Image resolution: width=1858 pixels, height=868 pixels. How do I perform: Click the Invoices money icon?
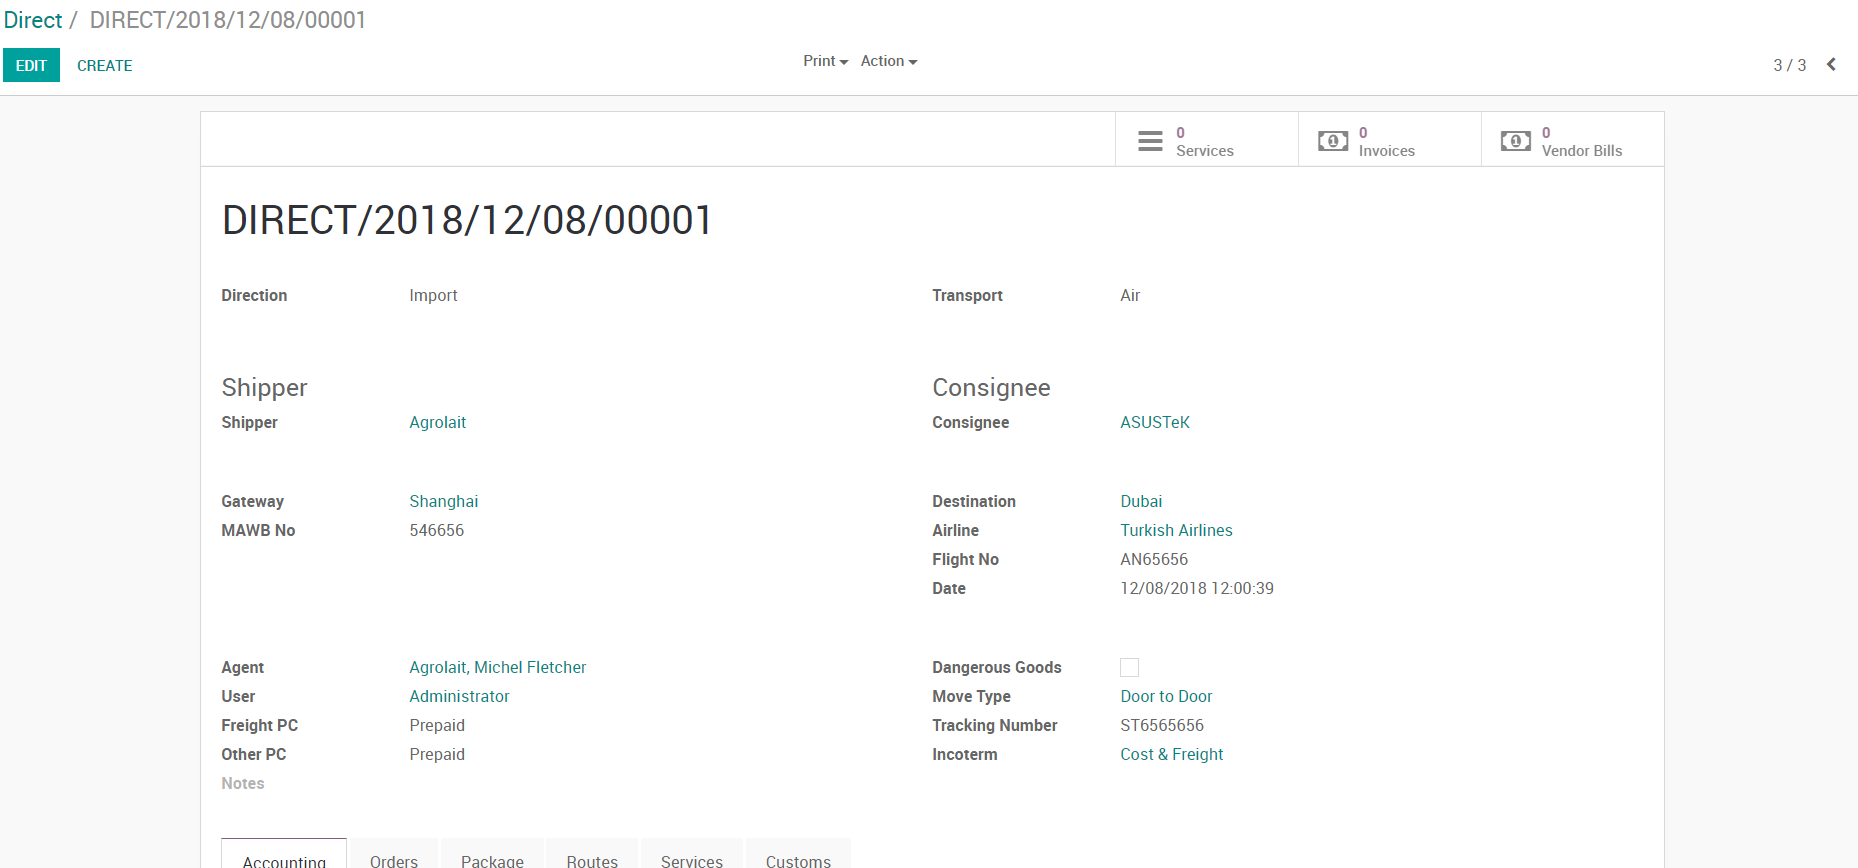pyautogui.click(x=1332, y=141)
